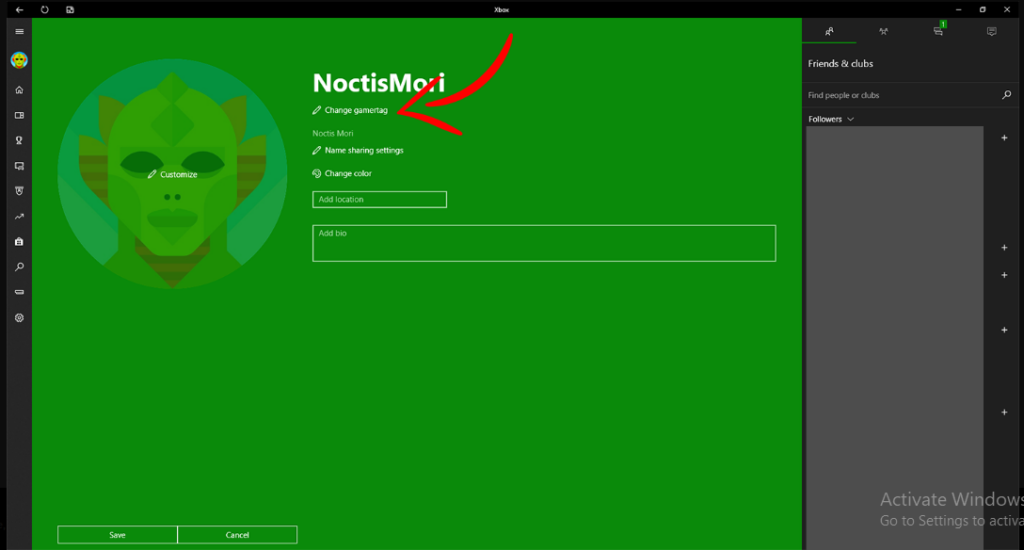
Task: Click the Save button
Action: pos(118,534)
